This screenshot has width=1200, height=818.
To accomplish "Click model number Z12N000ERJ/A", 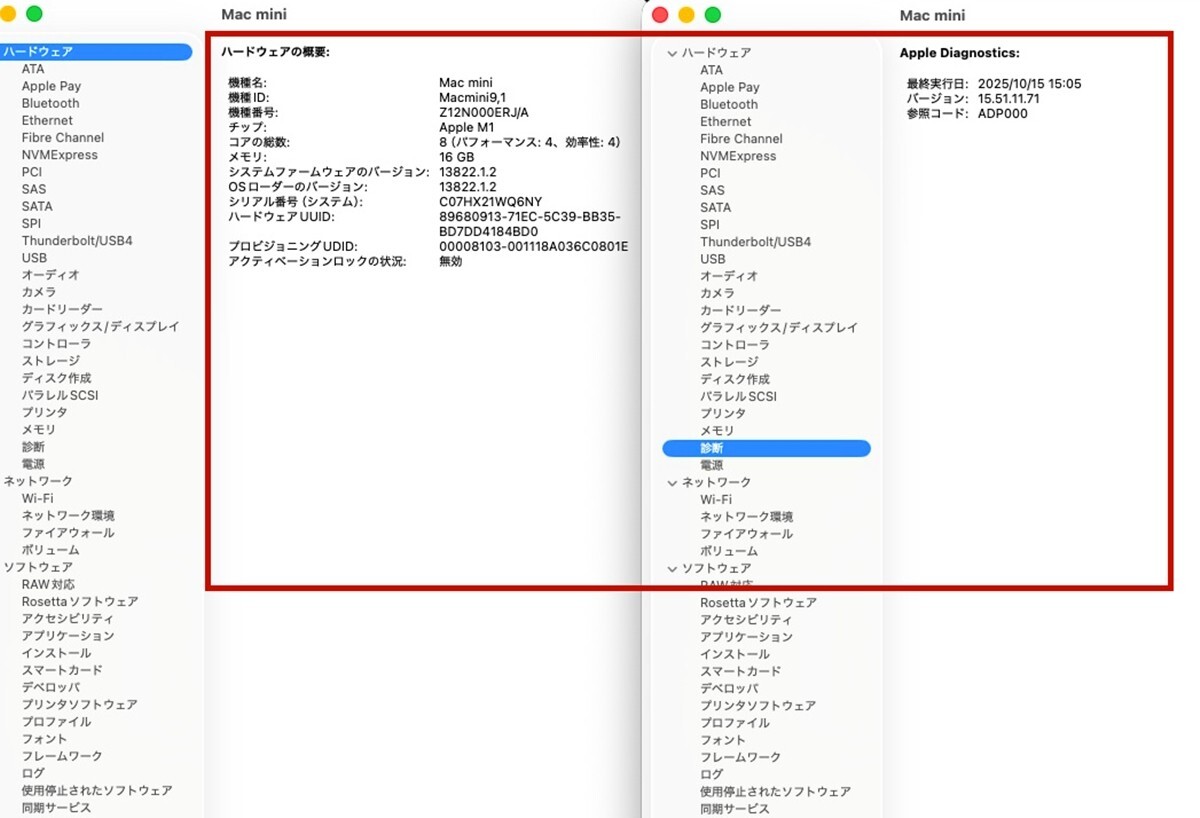I will (x=484, y=113).
